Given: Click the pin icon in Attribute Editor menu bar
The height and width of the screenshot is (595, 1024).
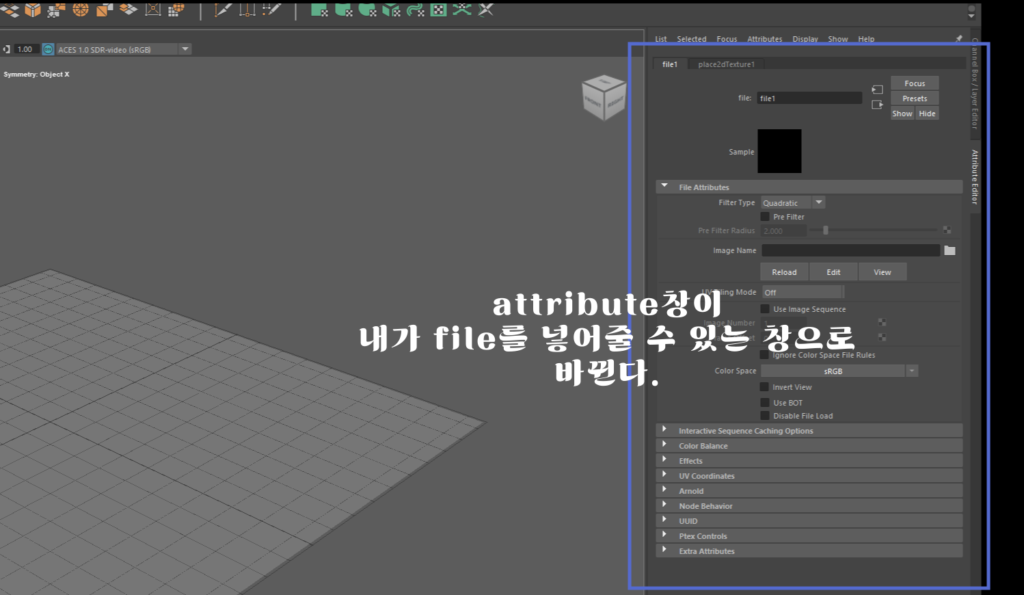Looking at the screenshot, I should pos(959,39).
